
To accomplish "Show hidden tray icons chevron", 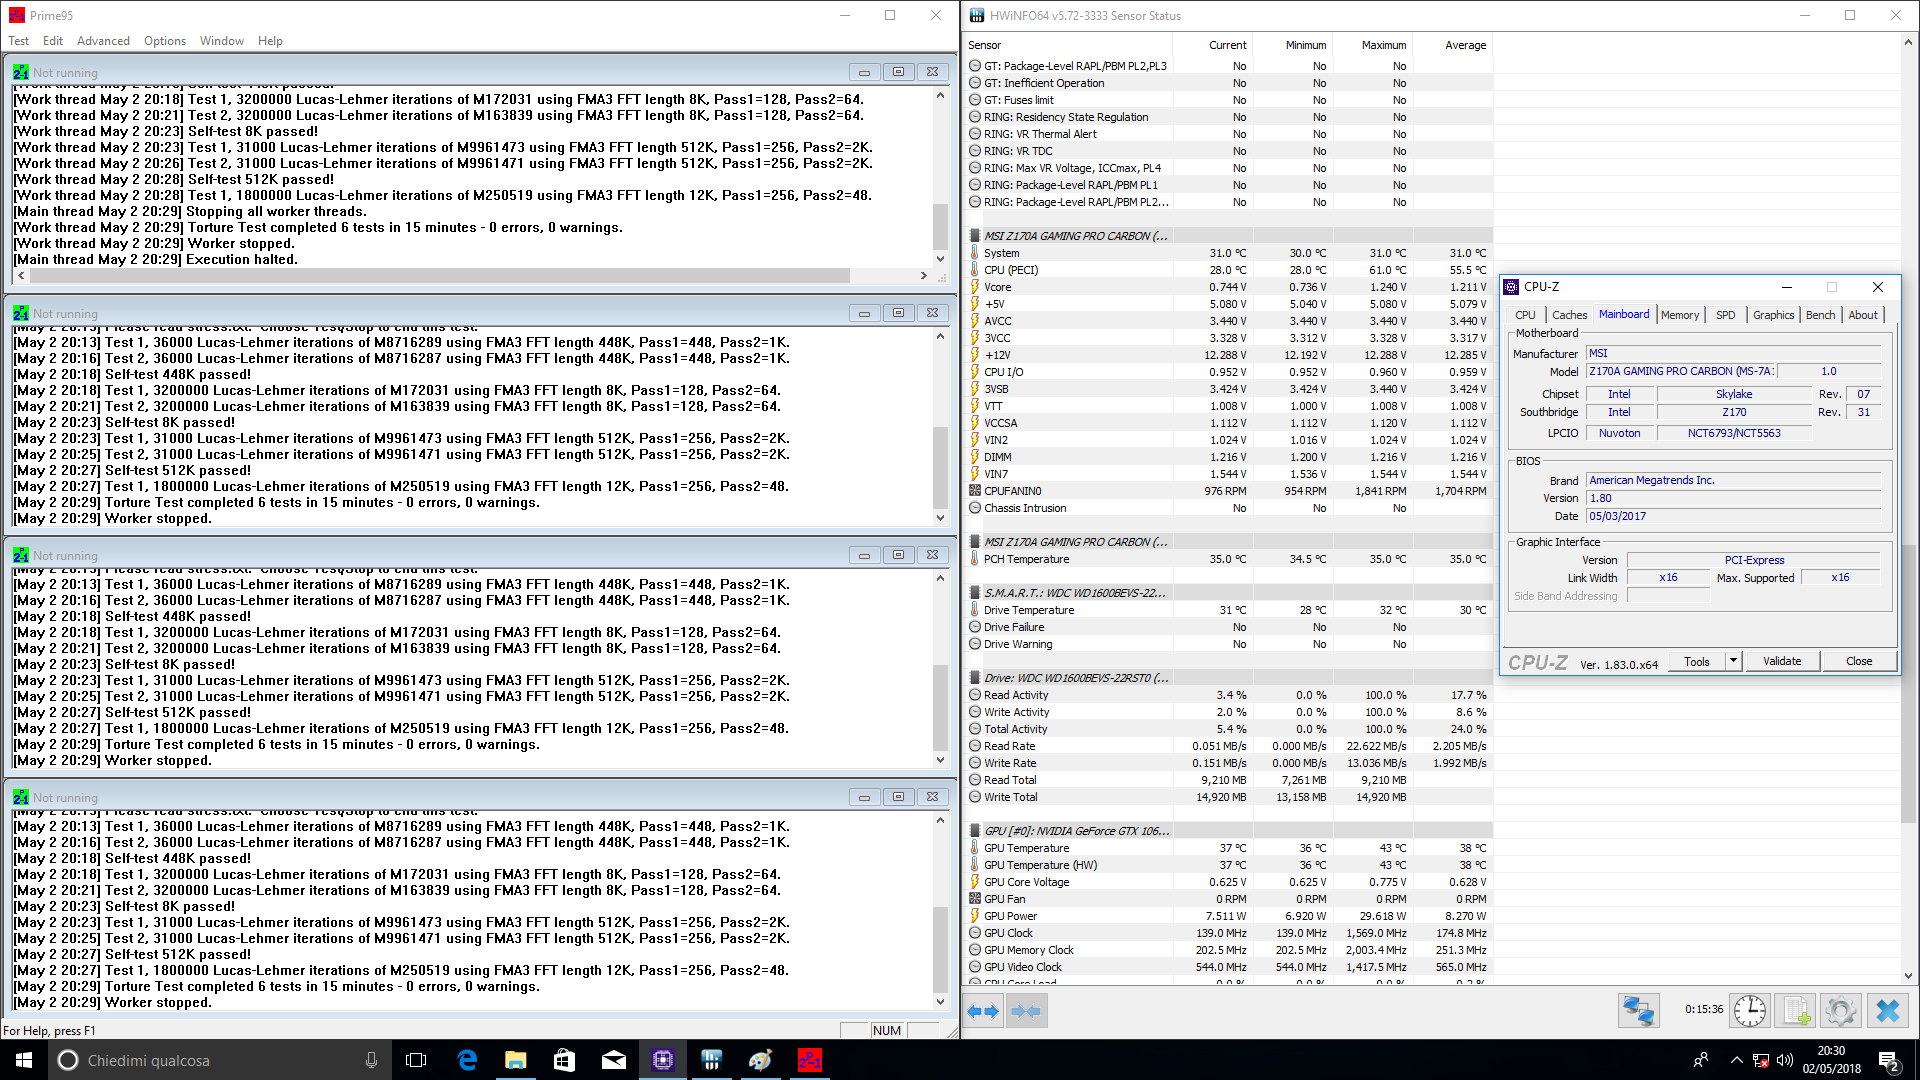I will click(1736, 1060).
